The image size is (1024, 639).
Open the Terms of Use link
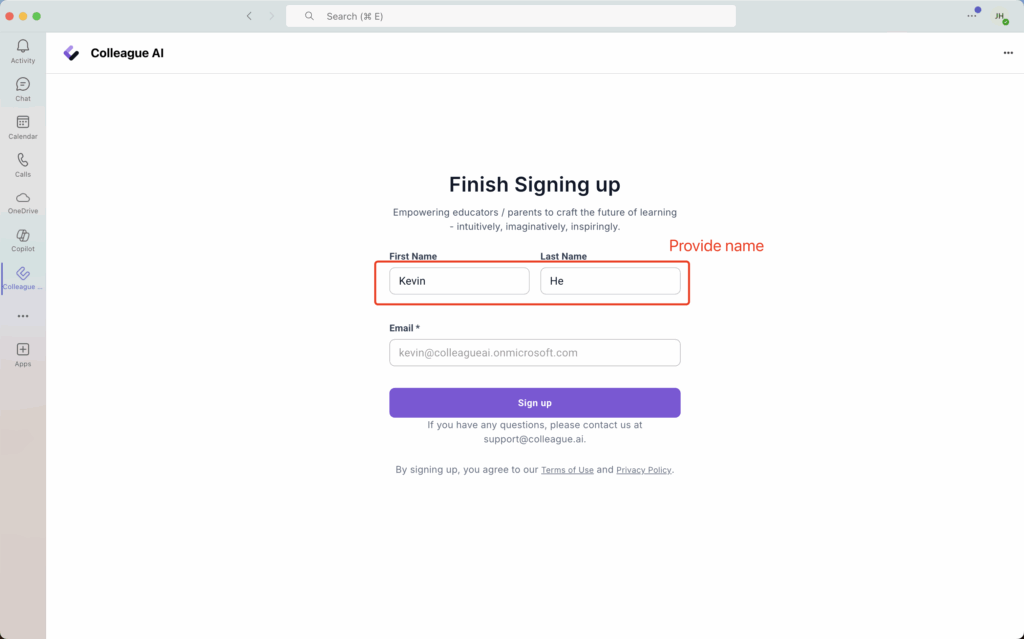click(567, 470)
